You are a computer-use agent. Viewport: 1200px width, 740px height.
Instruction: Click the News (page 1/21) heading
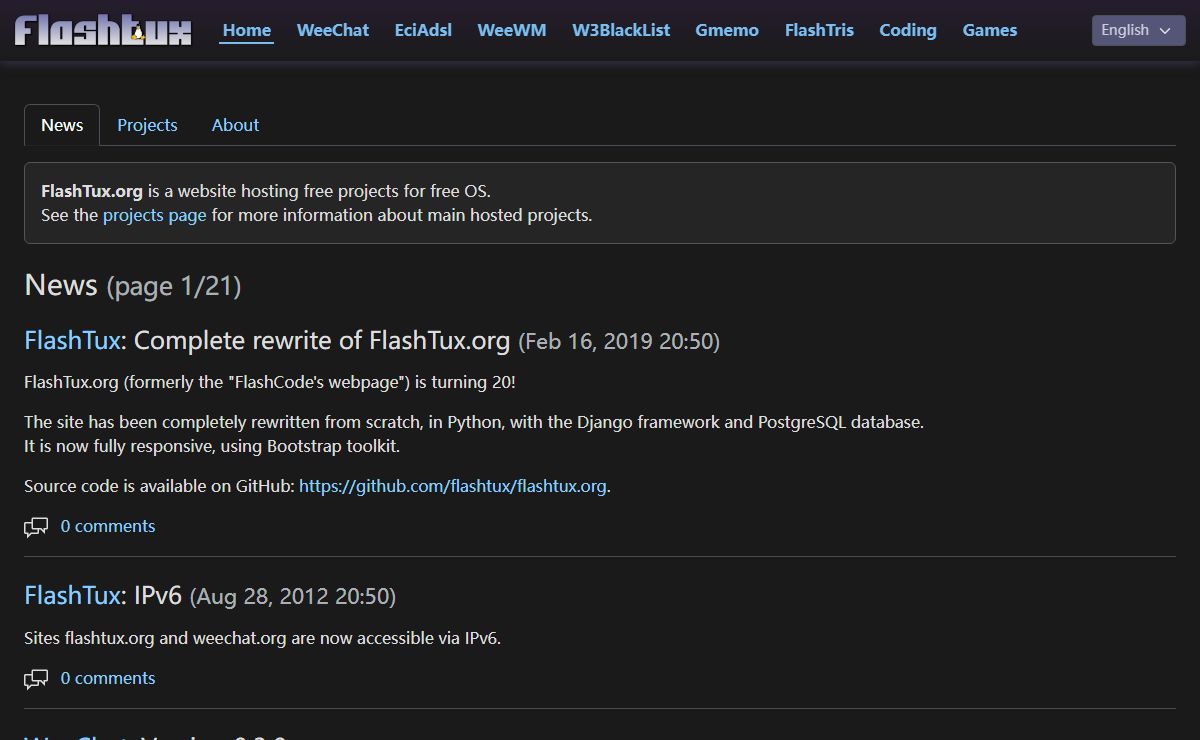coord(133,285)
